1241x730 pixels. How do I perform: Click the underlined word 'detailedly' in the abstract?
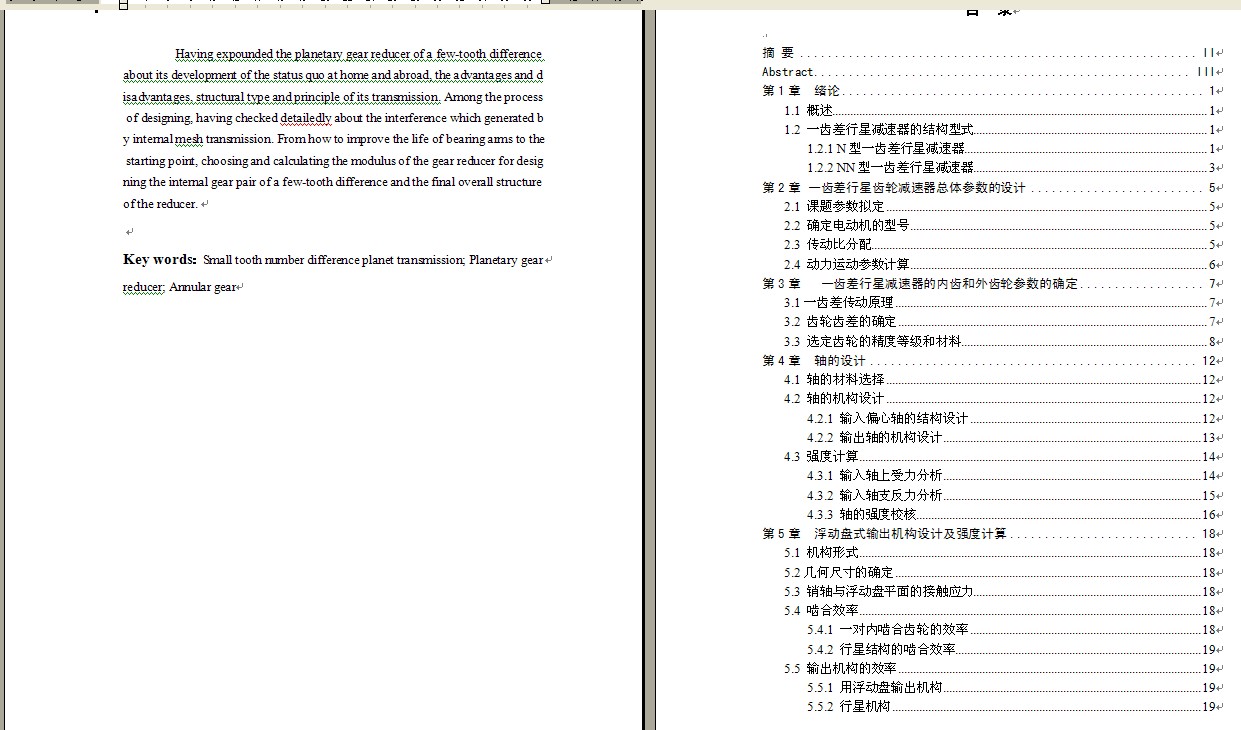(306, 118)
